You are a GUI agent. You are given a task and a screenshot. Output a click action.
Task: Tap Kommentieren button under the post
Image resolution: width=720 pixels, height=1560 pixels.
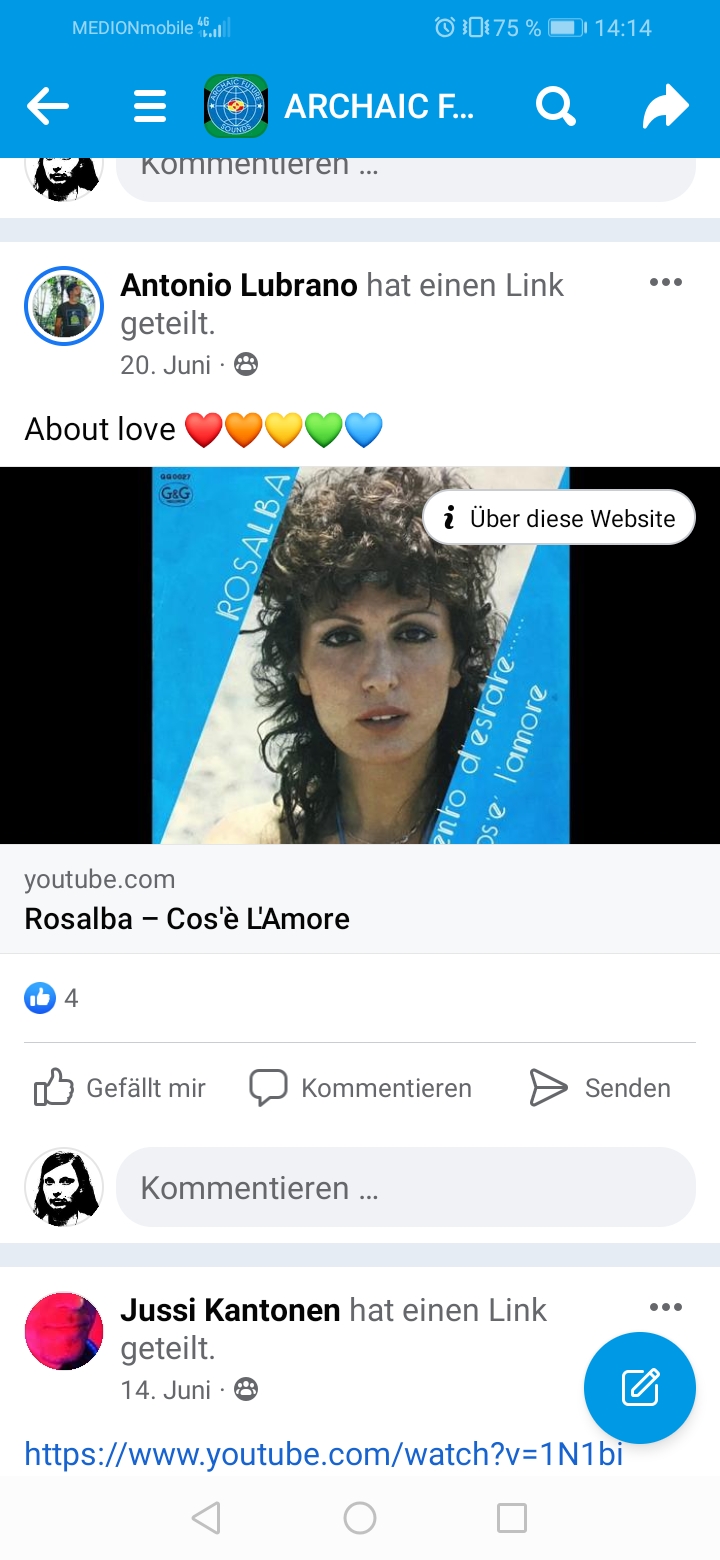(360, 1088)
